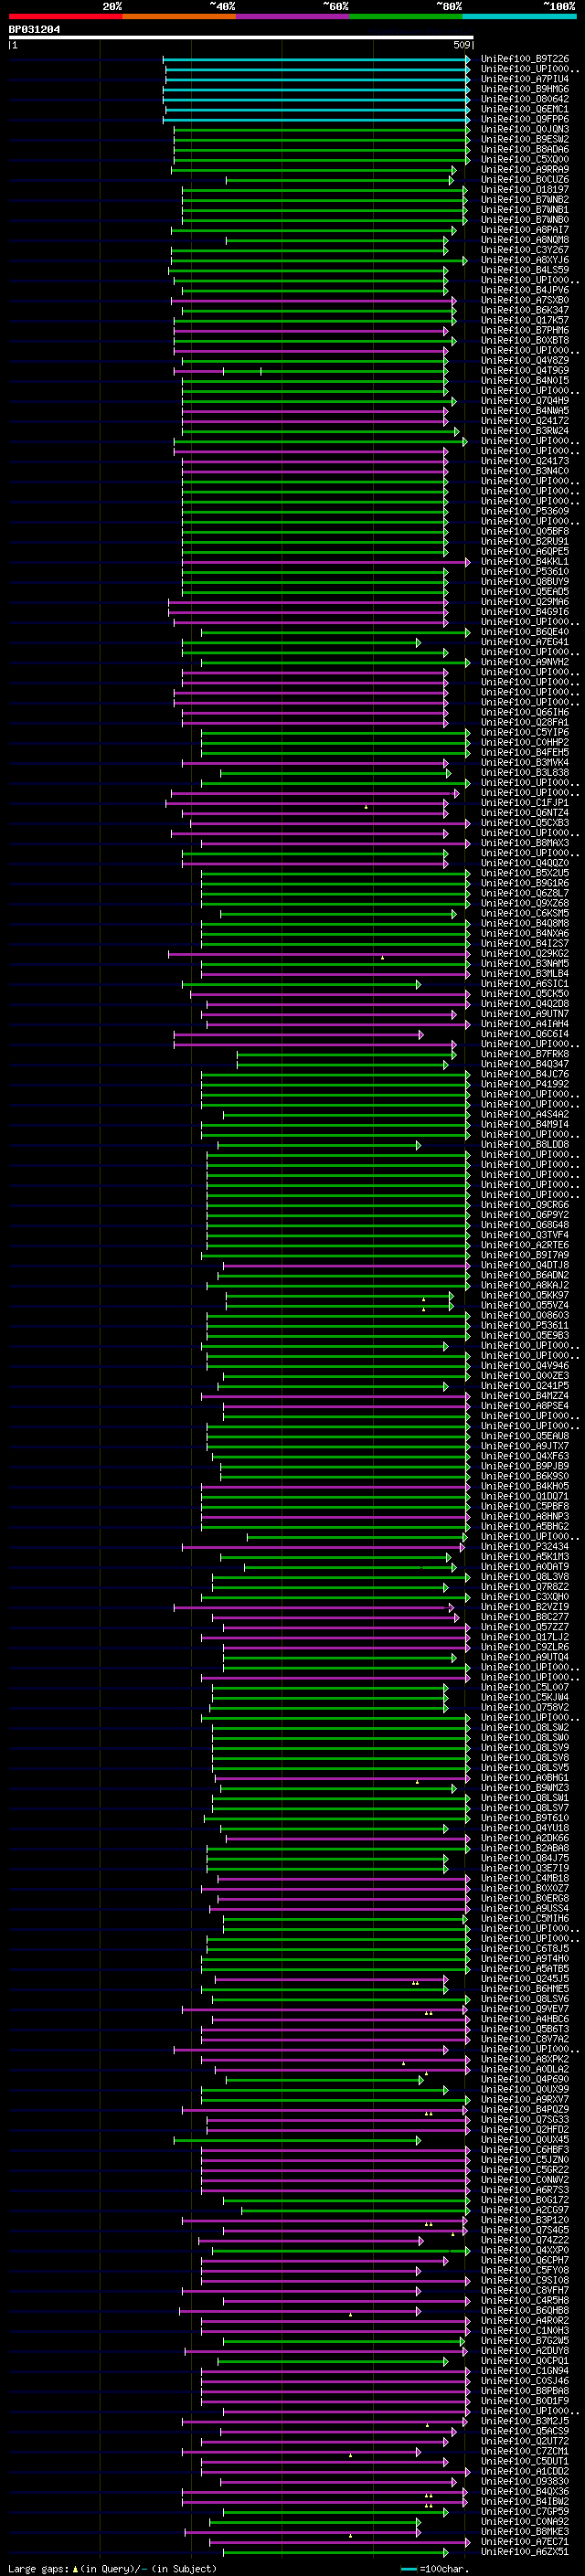Select the BP031204 query label

(x=34, y=30)
